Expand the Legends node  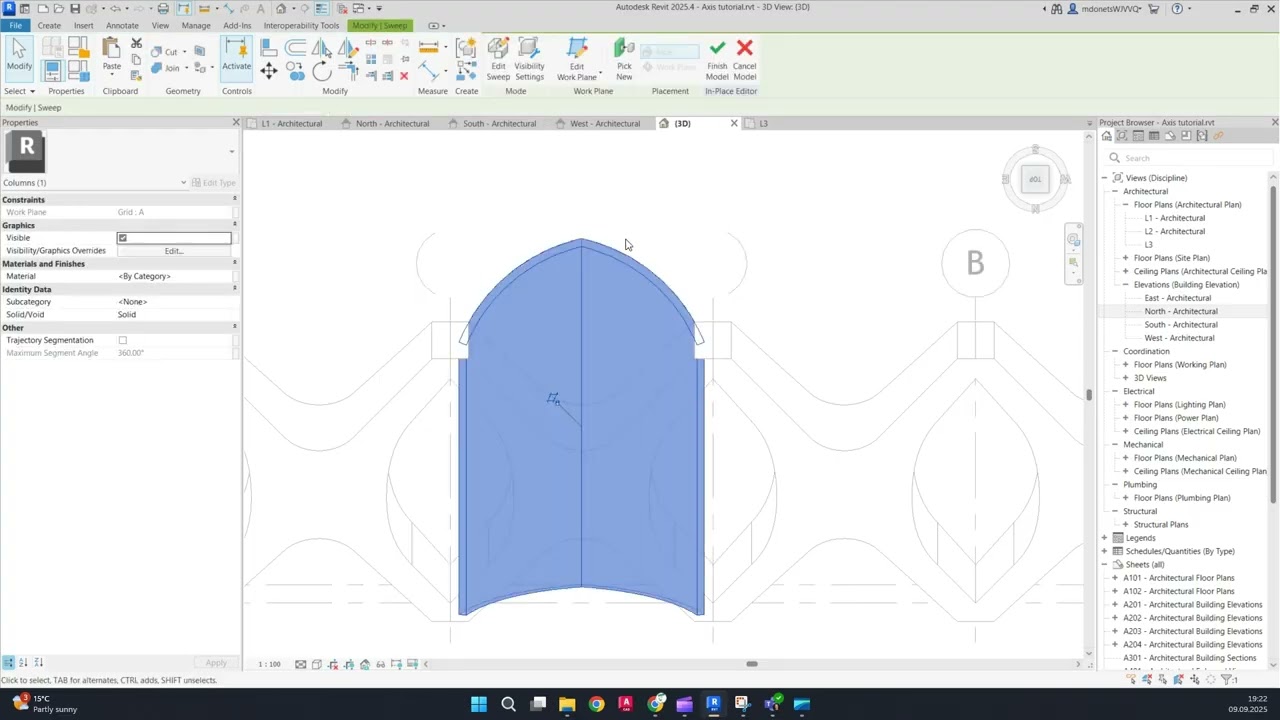(x=1105, y=538)
